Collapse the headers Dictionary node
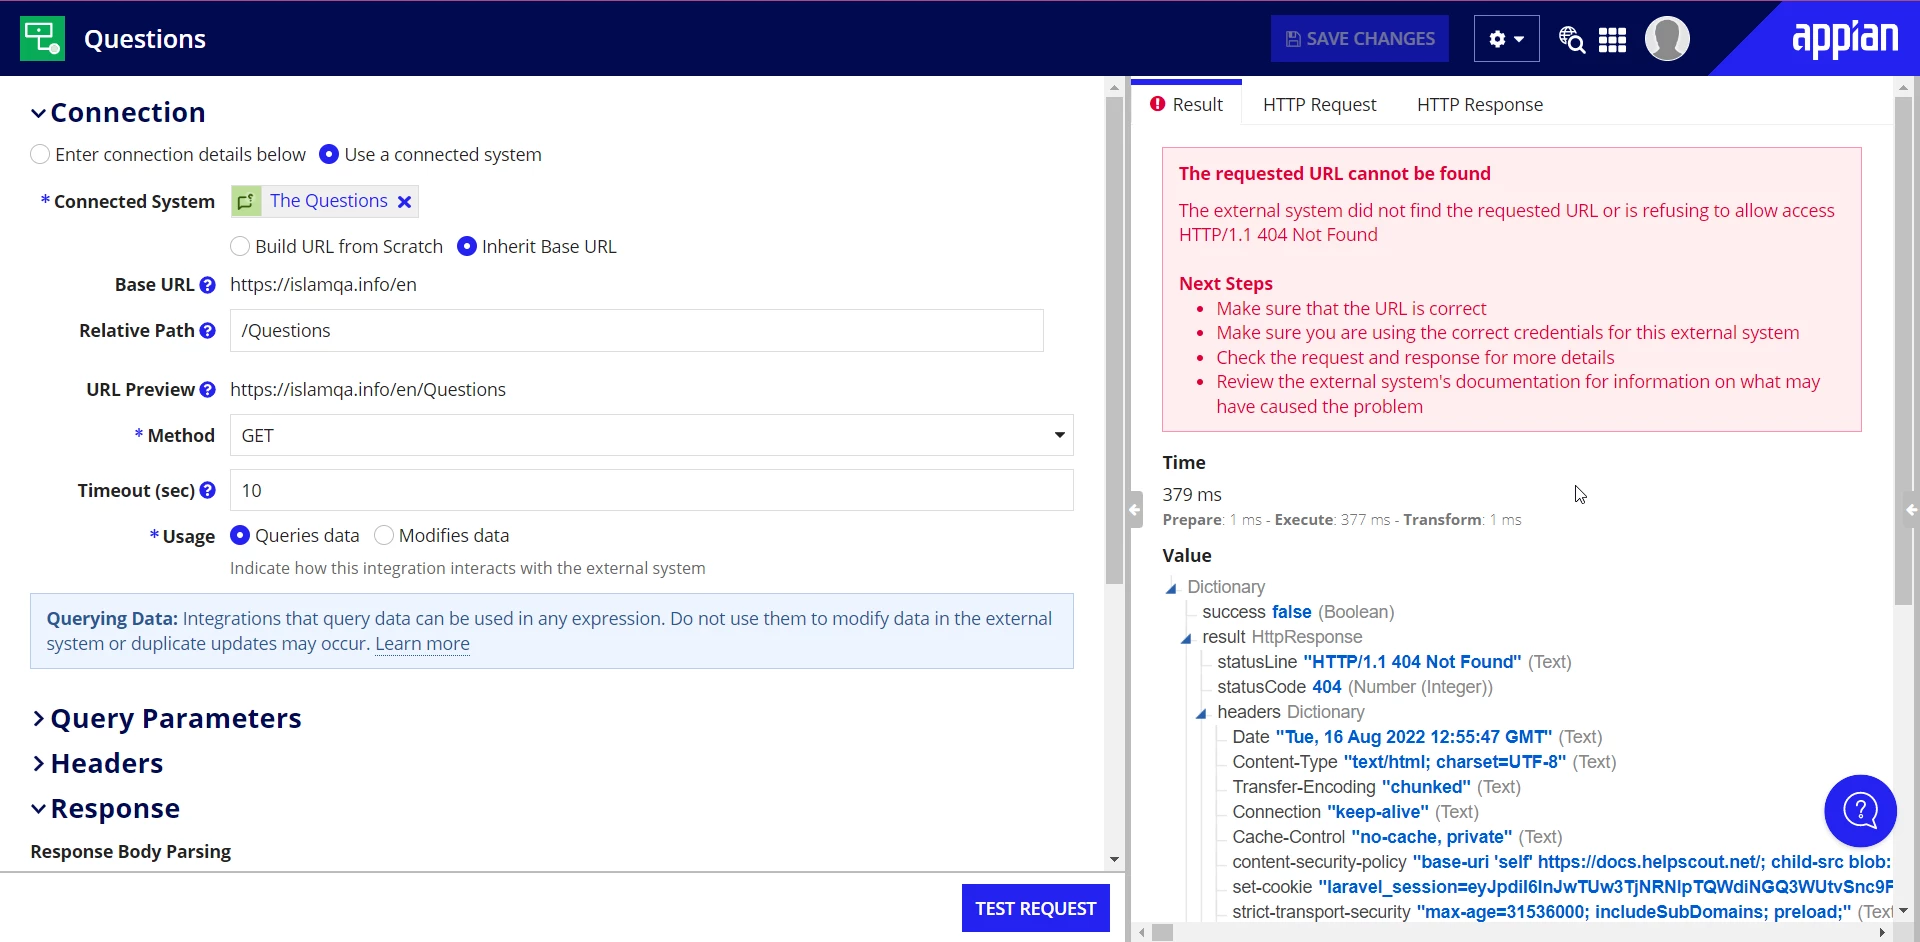 (x=1201, y=713)
